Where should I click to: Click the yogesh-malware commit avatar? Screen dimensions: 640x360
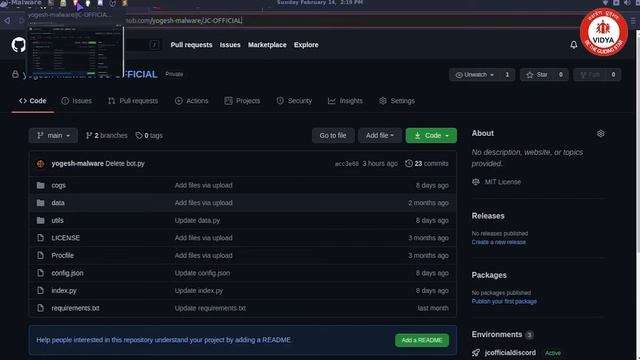click(40, 164)
